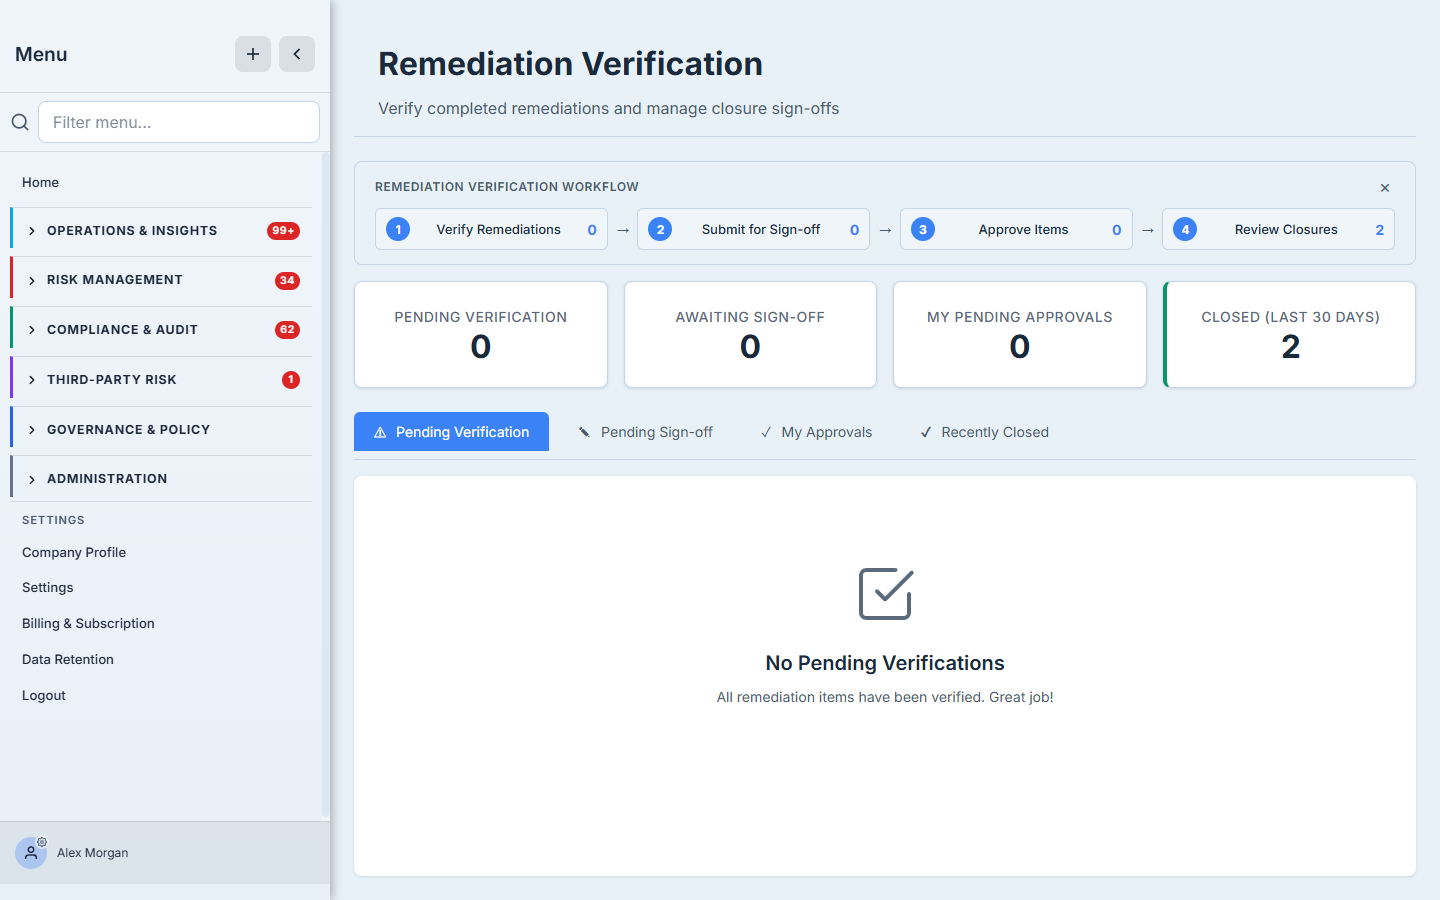Select the Pending Verification stat card
Screen dimensions: 1440x900
pyautogui.click(x=481, y=334)
